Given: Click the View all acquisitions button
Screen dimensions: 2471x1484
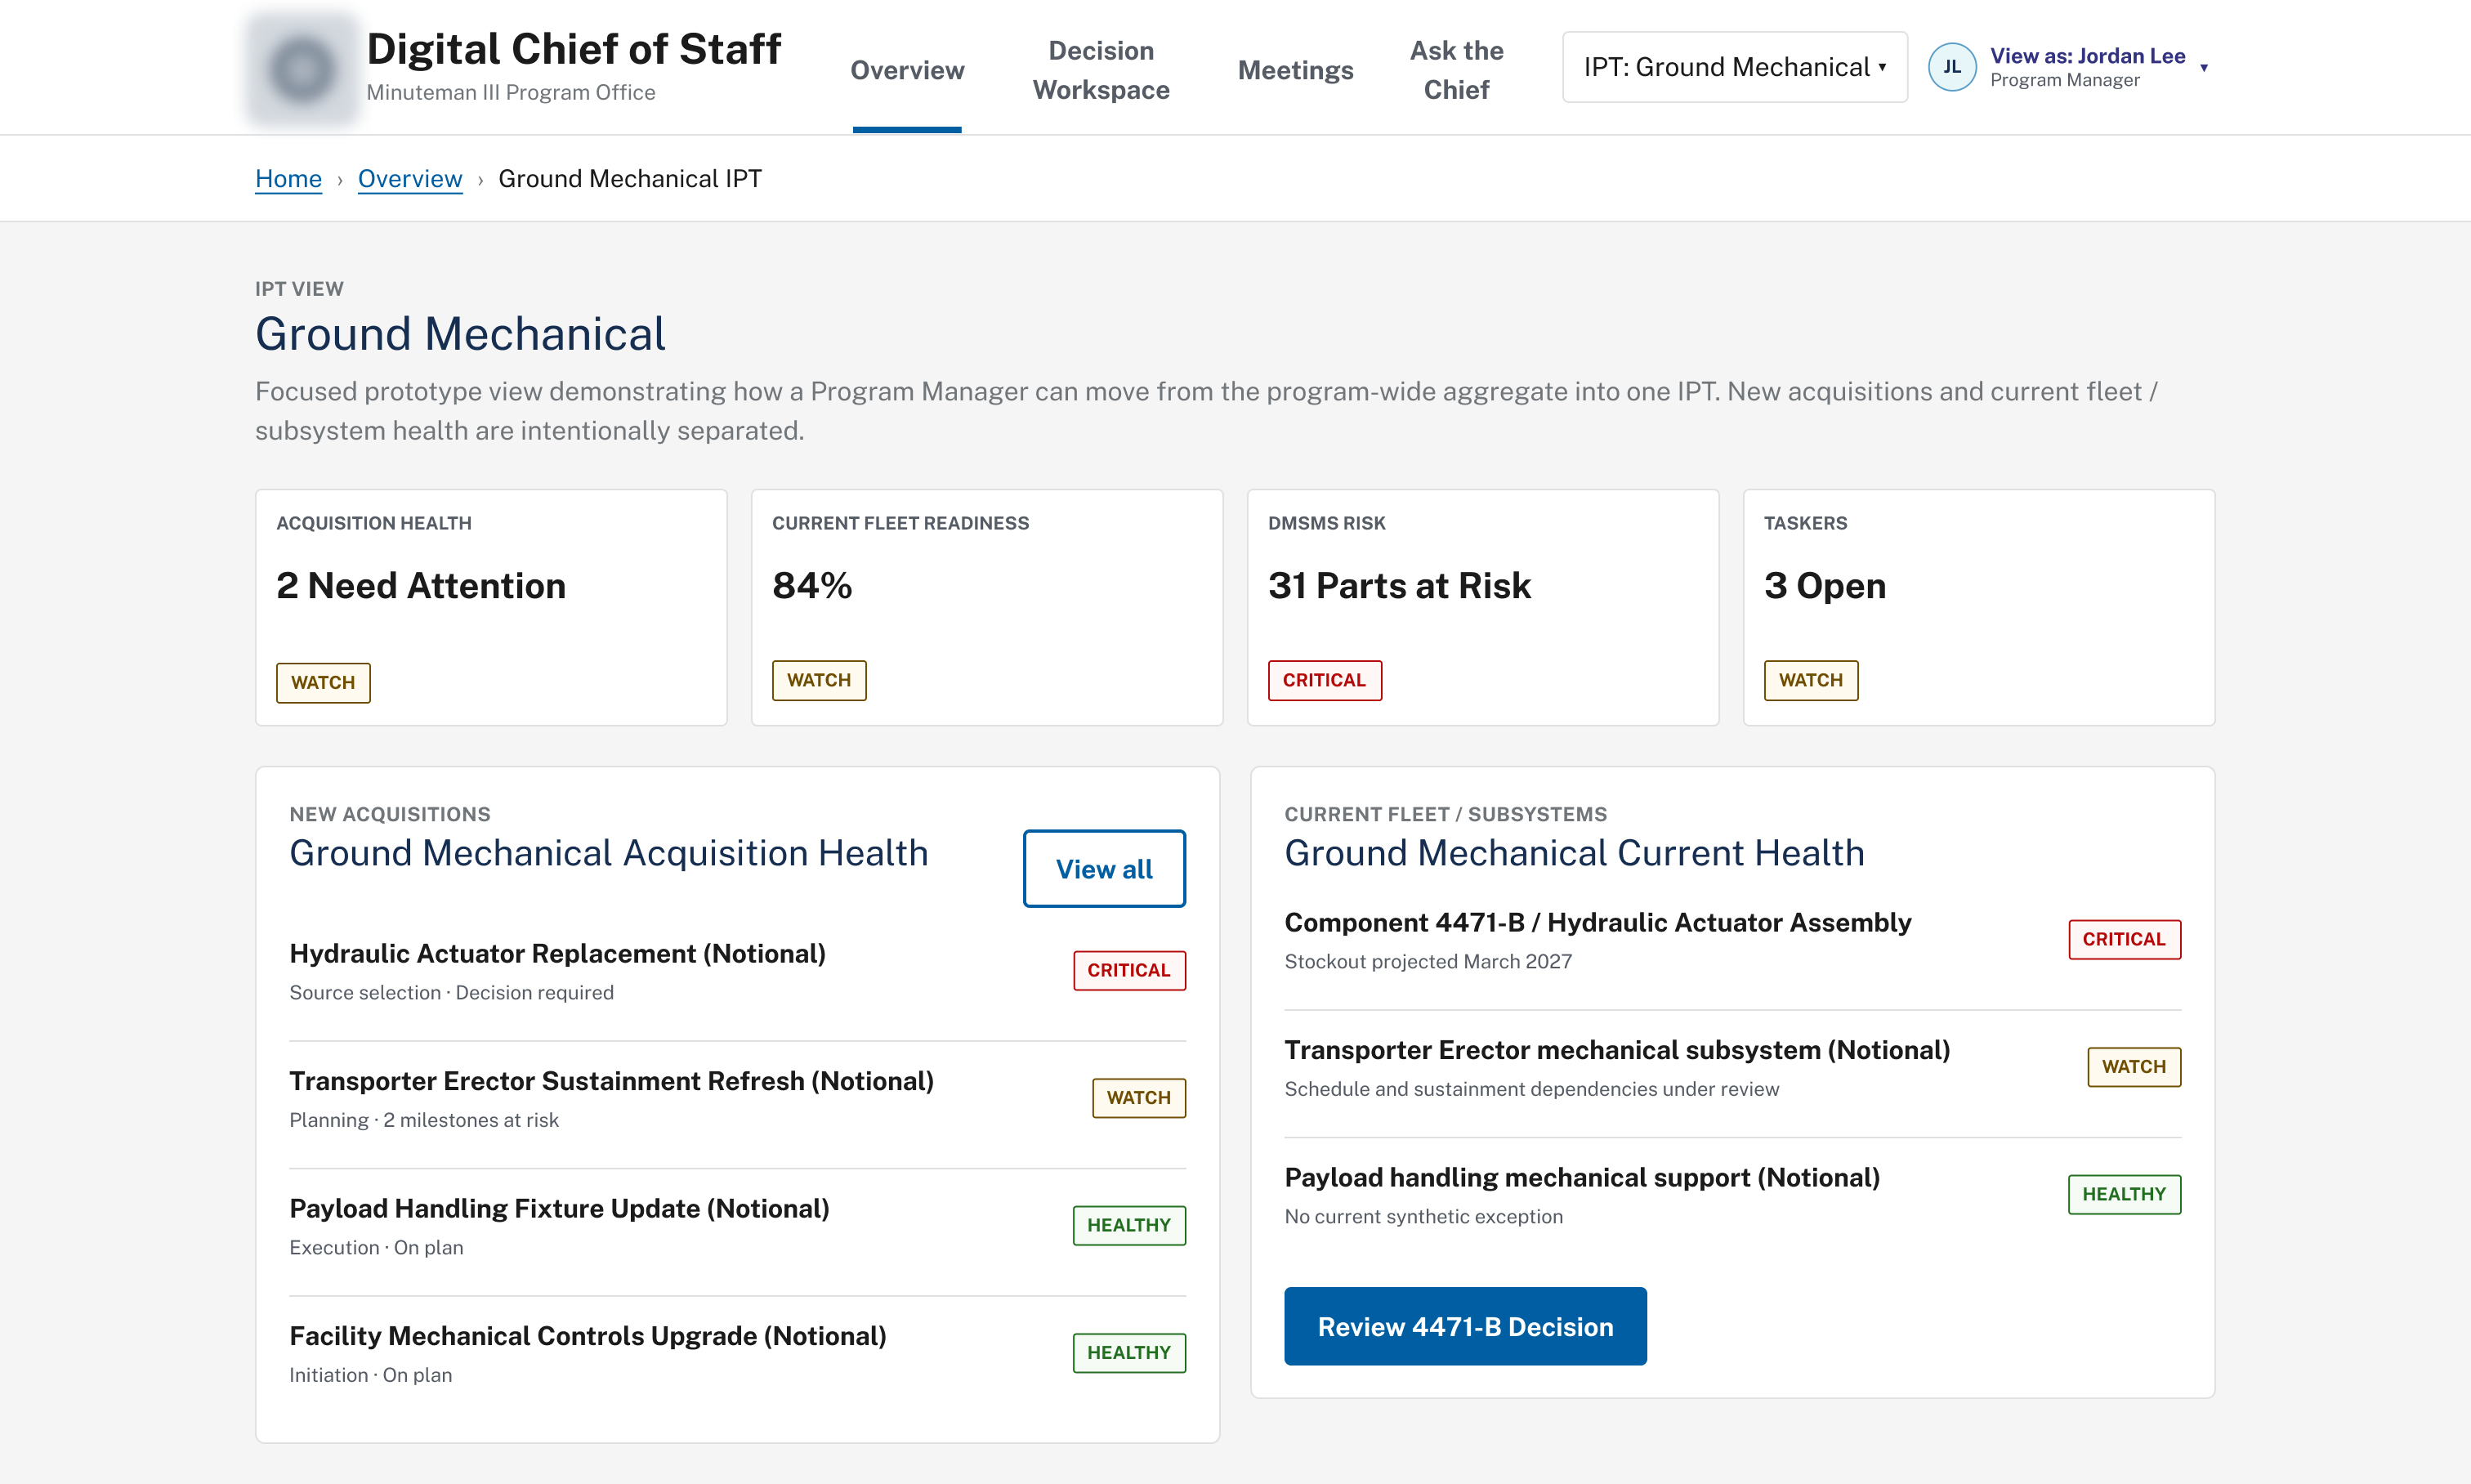Looking at the screenshot, I should pos(1104,868).
